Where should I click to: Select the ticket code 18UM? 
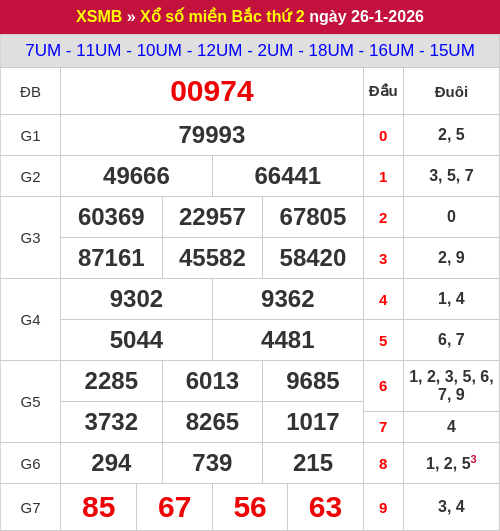[x=331, y=50]
